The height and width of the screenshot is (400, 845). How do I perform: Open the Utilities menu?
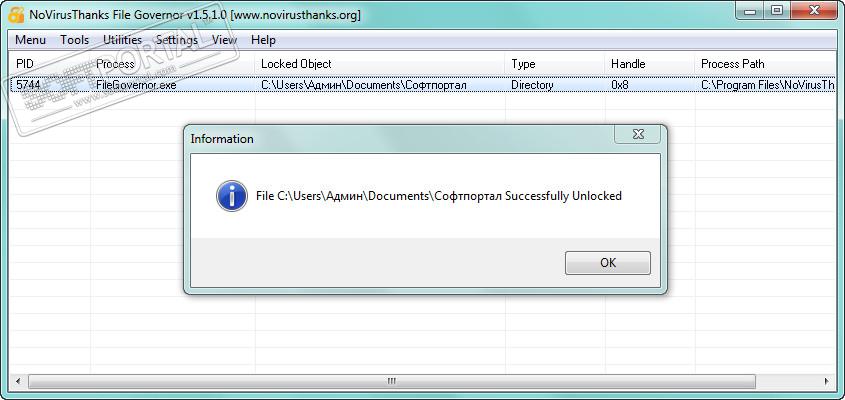pyautogui.click(x=122, y=40)
